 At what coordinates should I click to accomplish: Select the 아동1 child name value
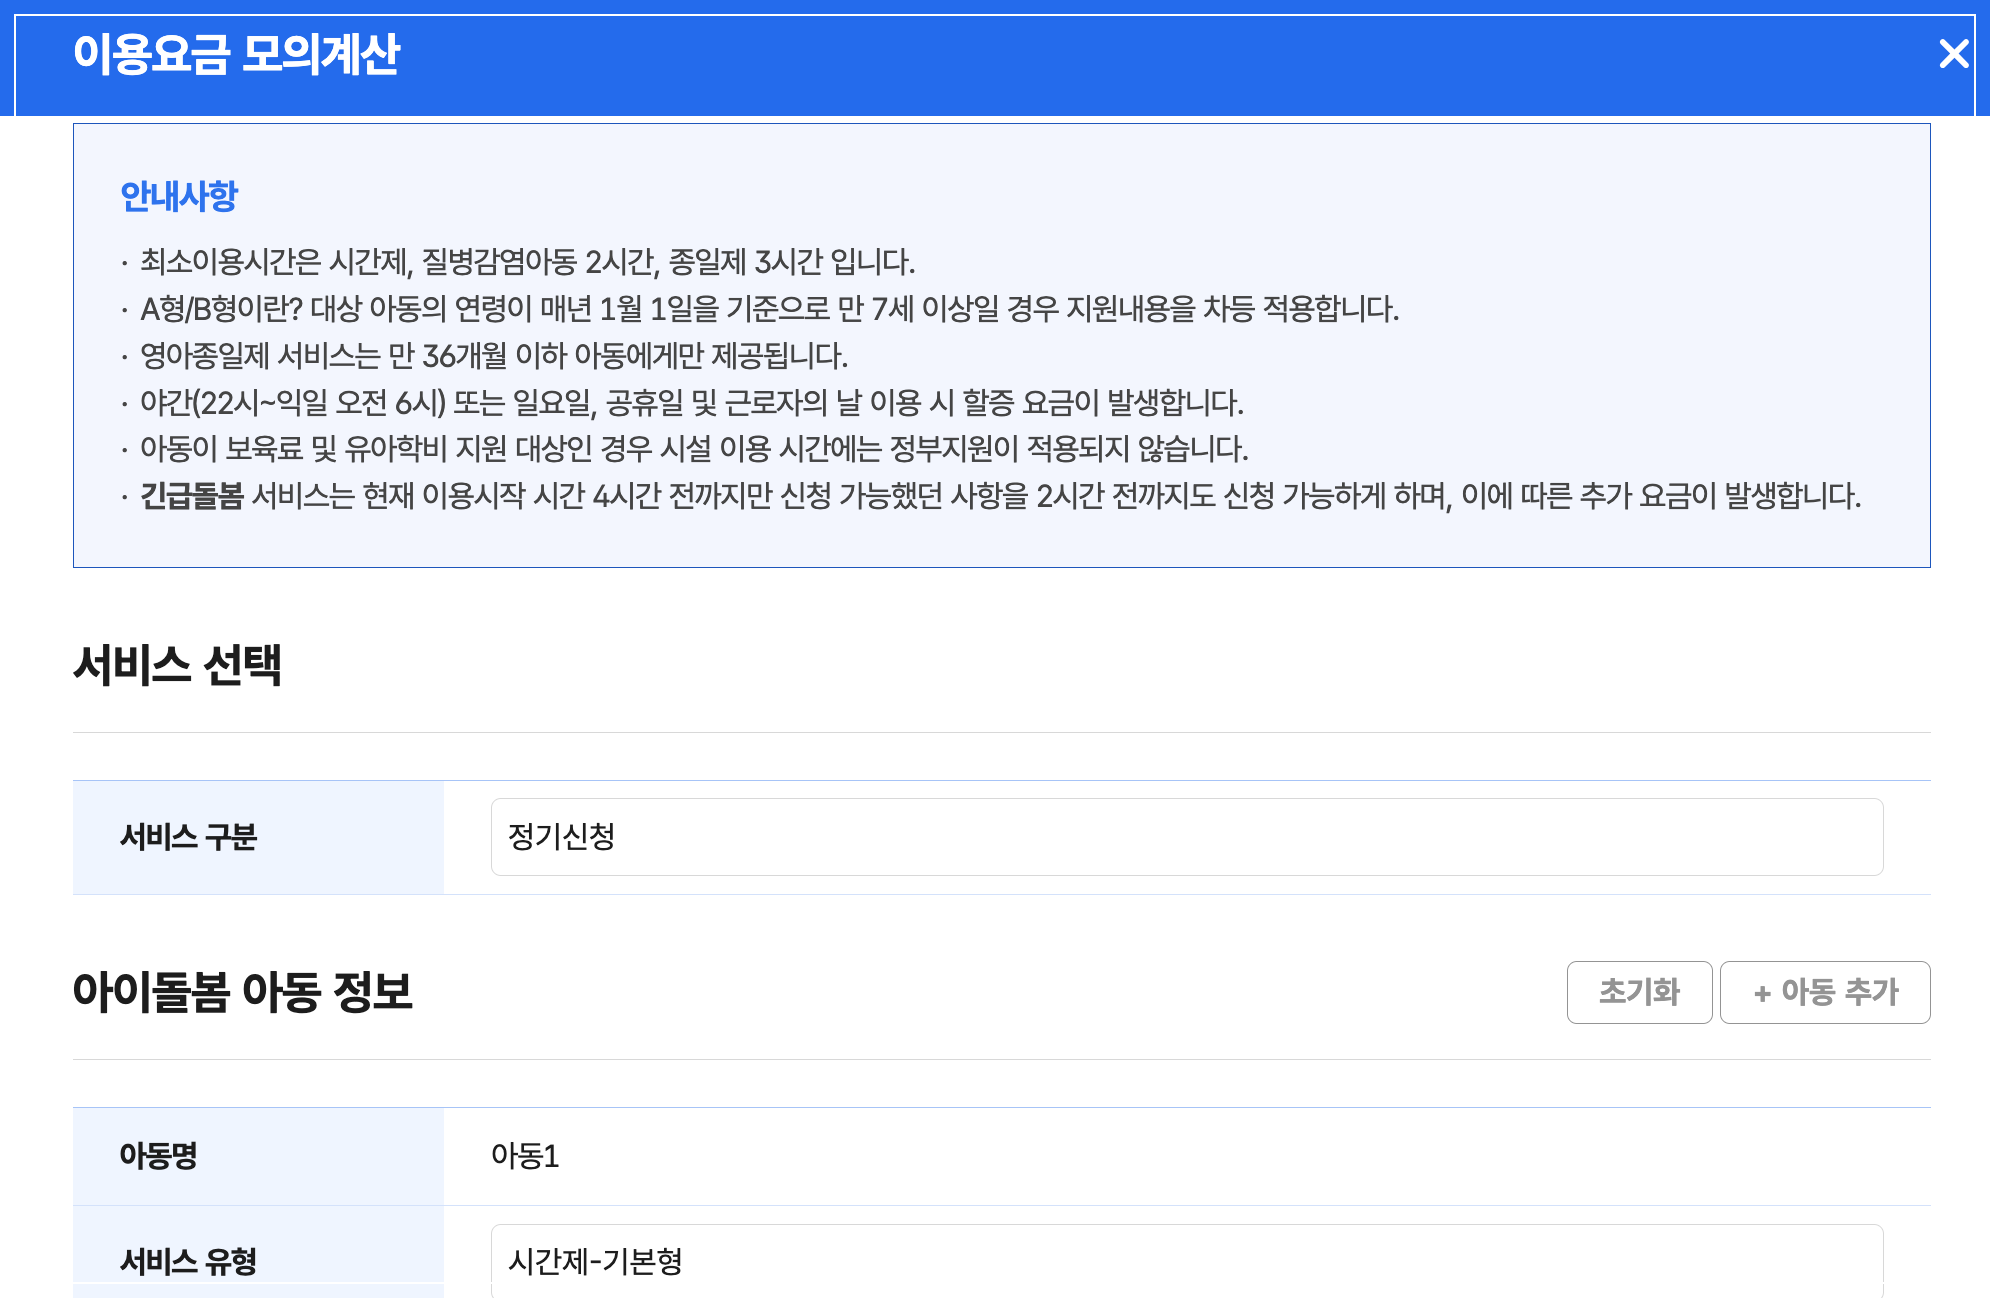point(524,1156)
